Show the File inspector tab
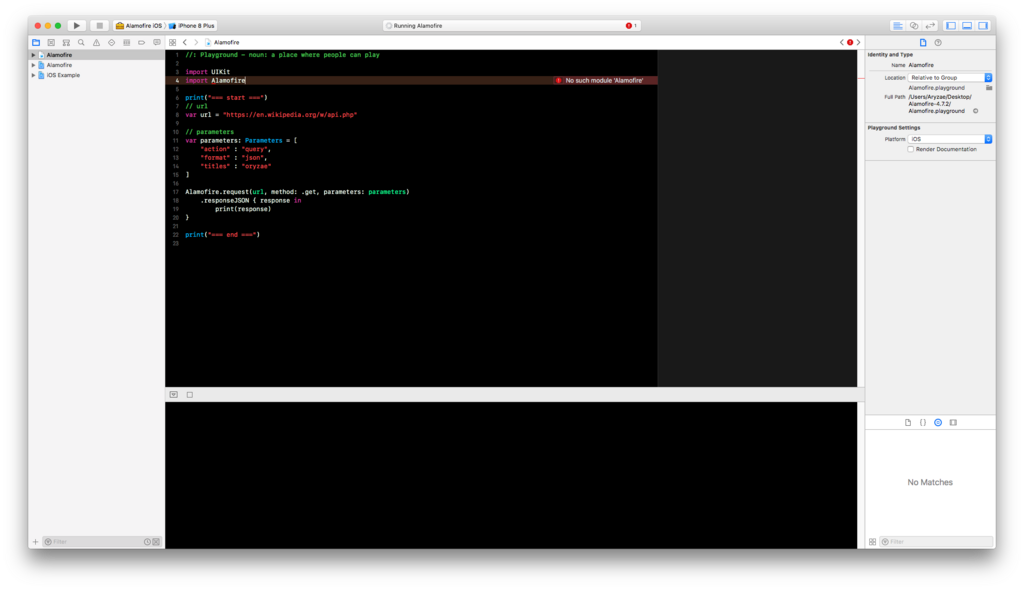The width and height of the screenshot is (1024, 589). pos(923,42)
